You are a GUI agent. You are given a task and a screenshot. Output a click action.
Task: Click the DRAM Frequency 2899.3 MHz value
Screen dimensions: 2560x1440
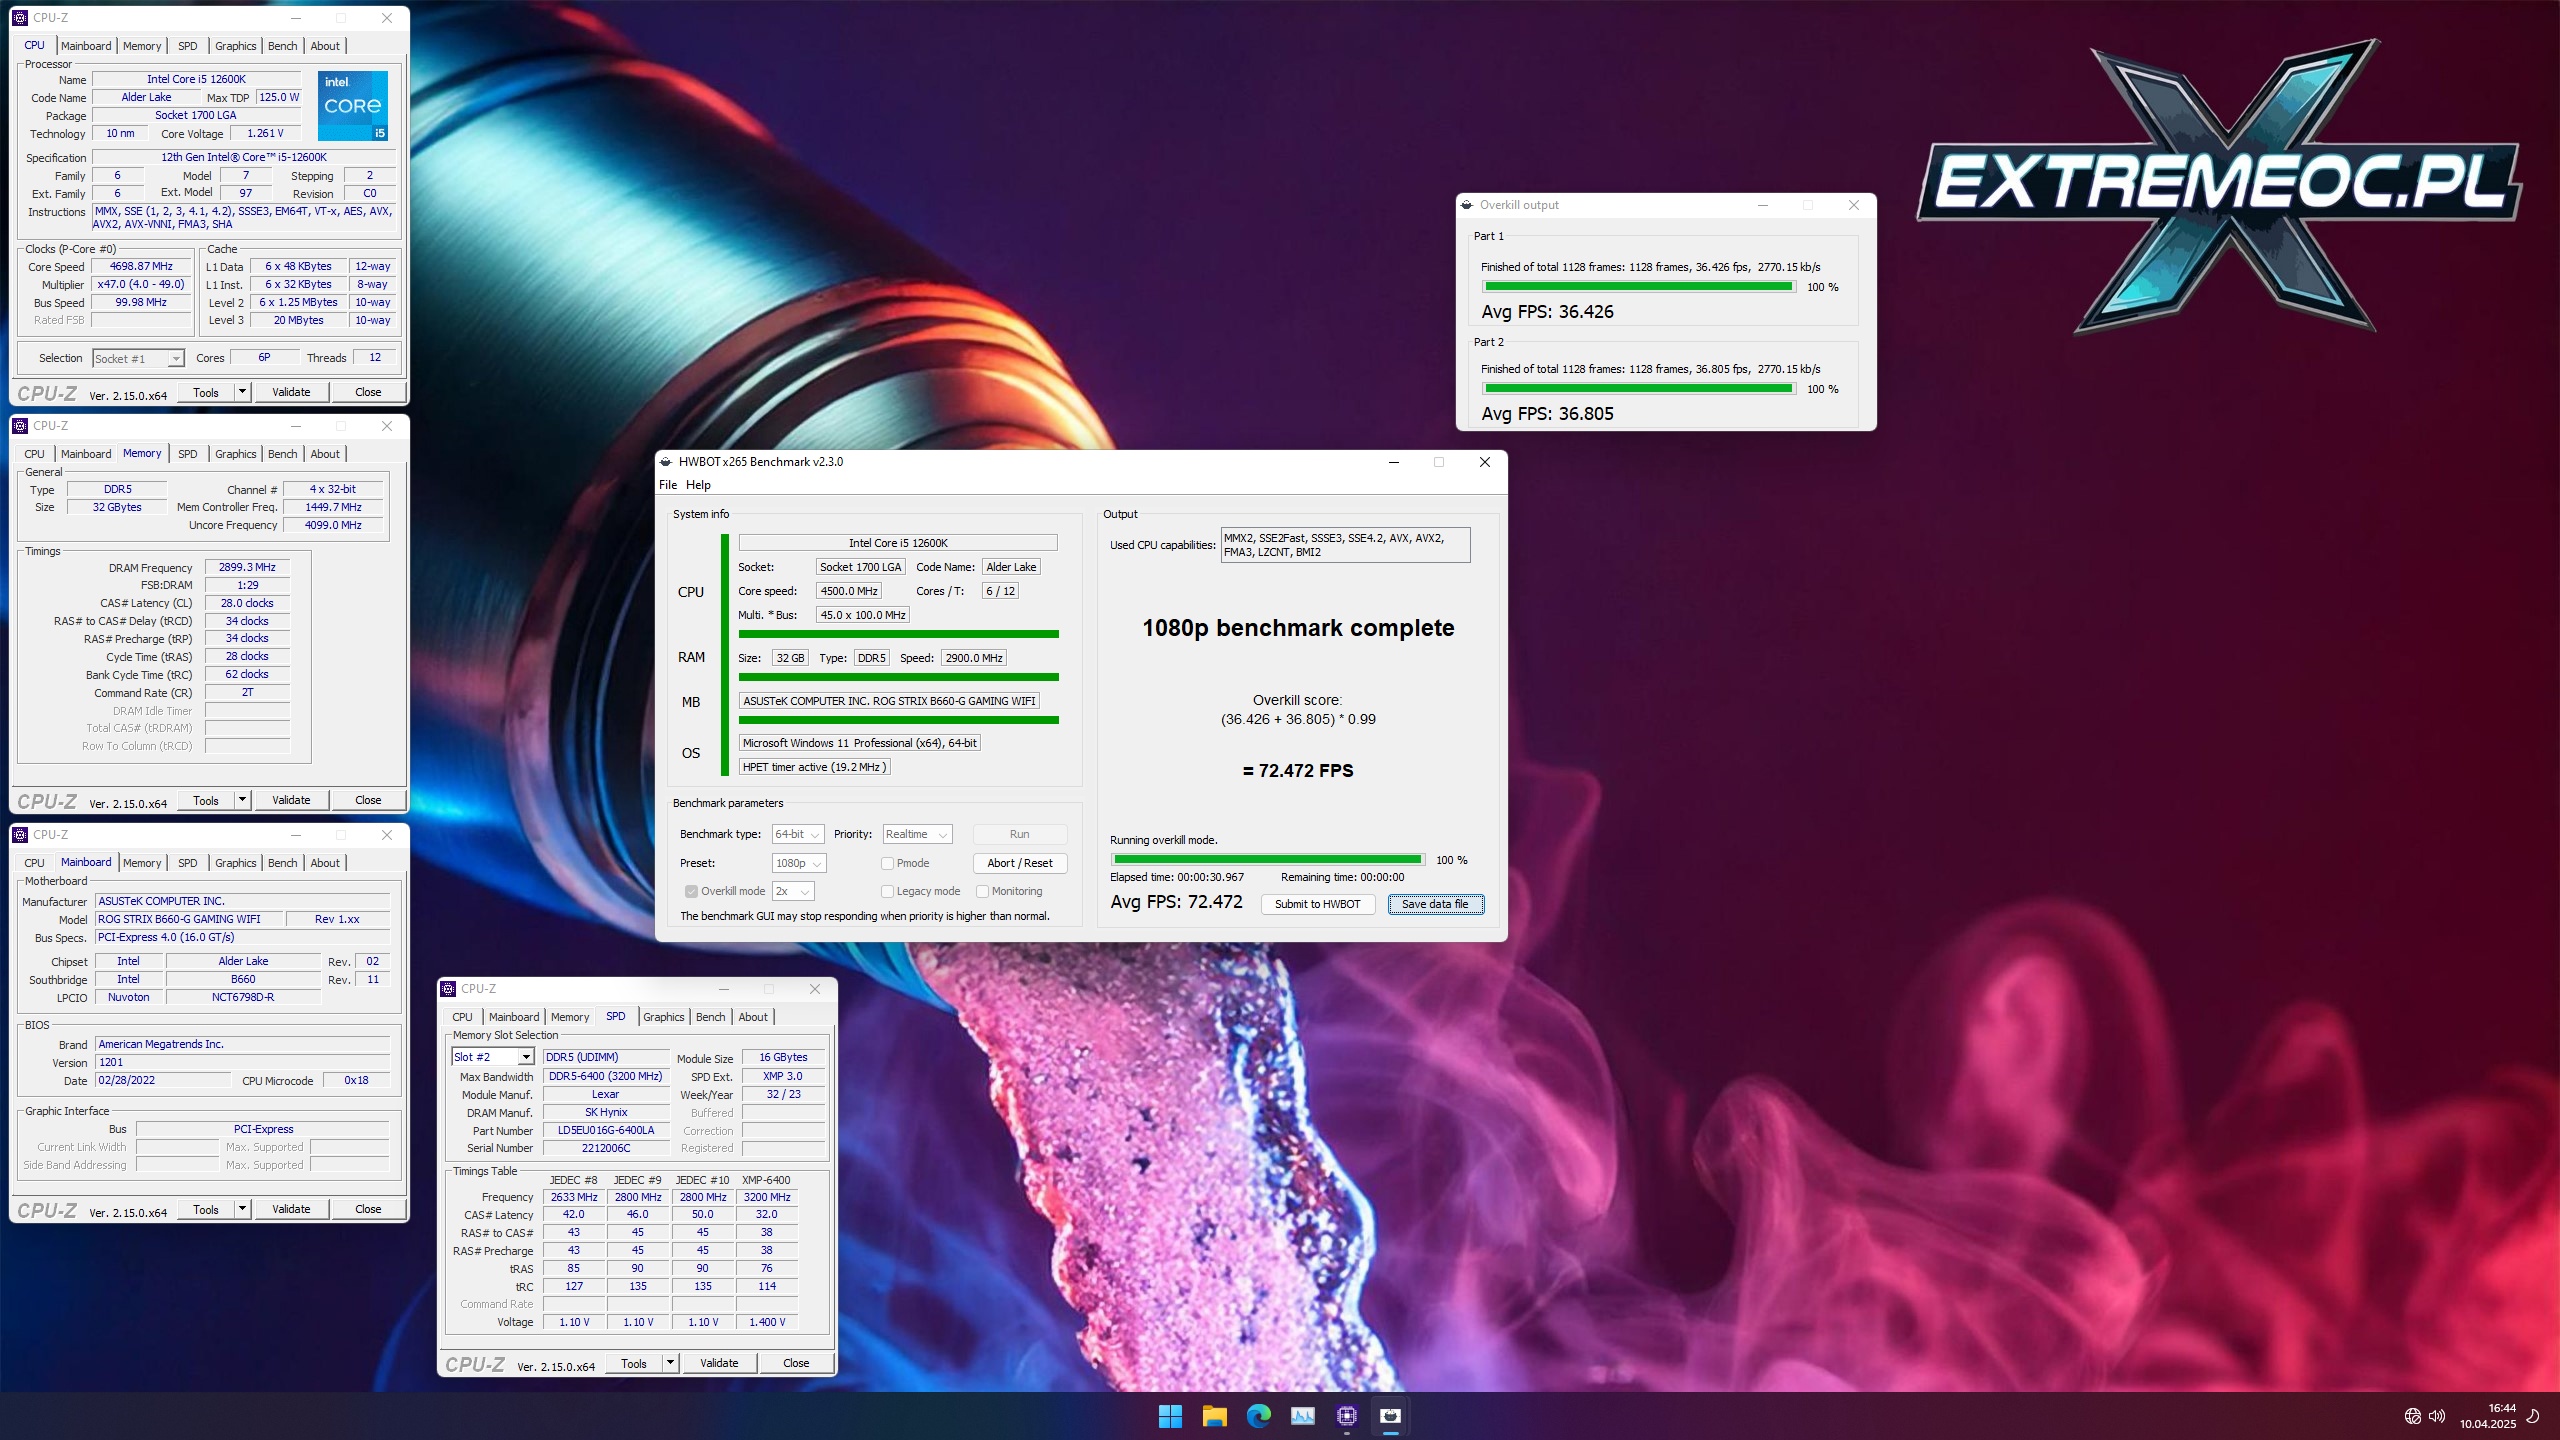(x=247, y=567)
